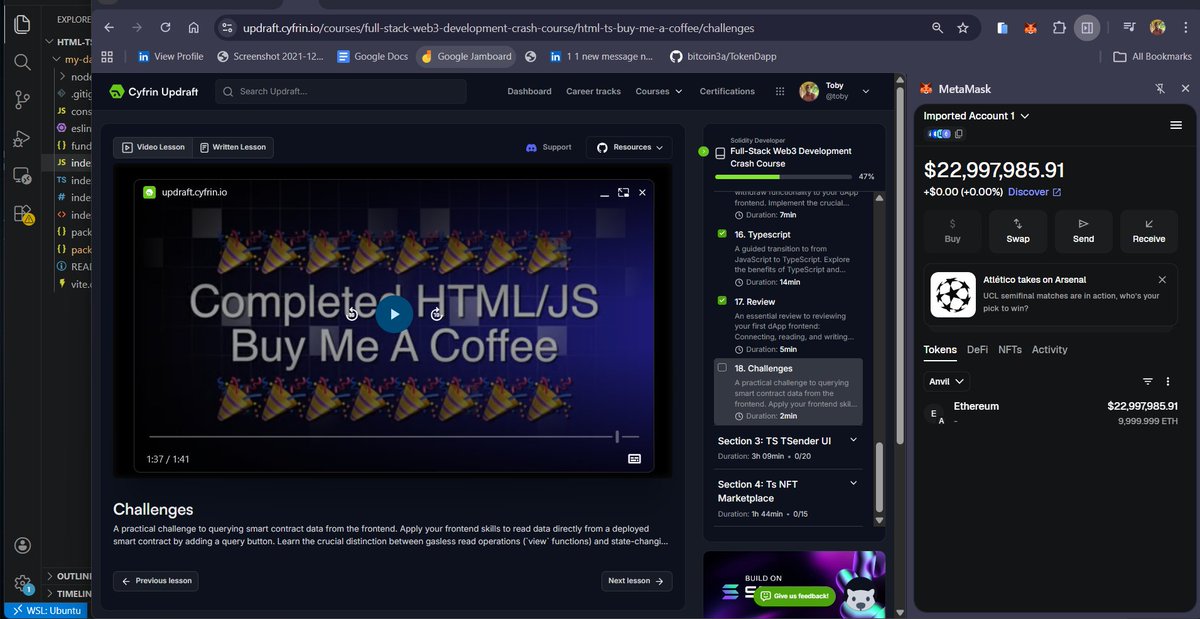Open VS Code Explorer view icon
Screen dimensions: 1200x619
pos(22,23)
